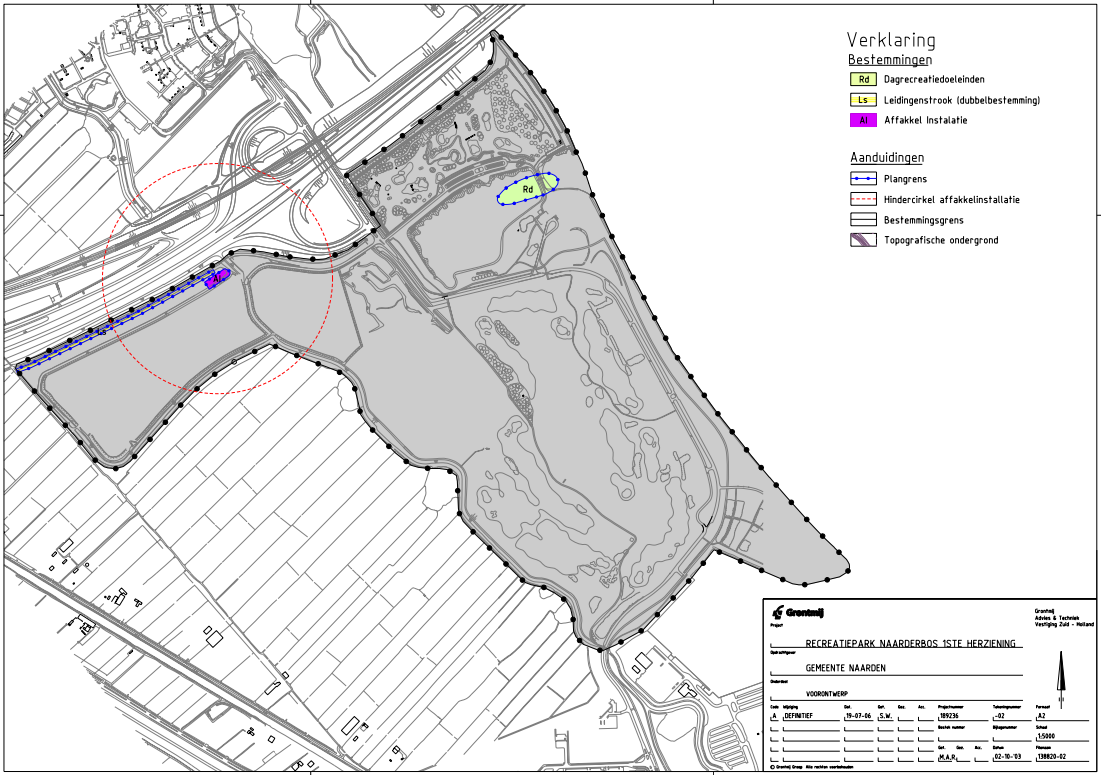Click the Bestemmingsgrens legend symbol box
Image resolution: width=1101 pixels, height=775 pixels.
tap(863, 220)
